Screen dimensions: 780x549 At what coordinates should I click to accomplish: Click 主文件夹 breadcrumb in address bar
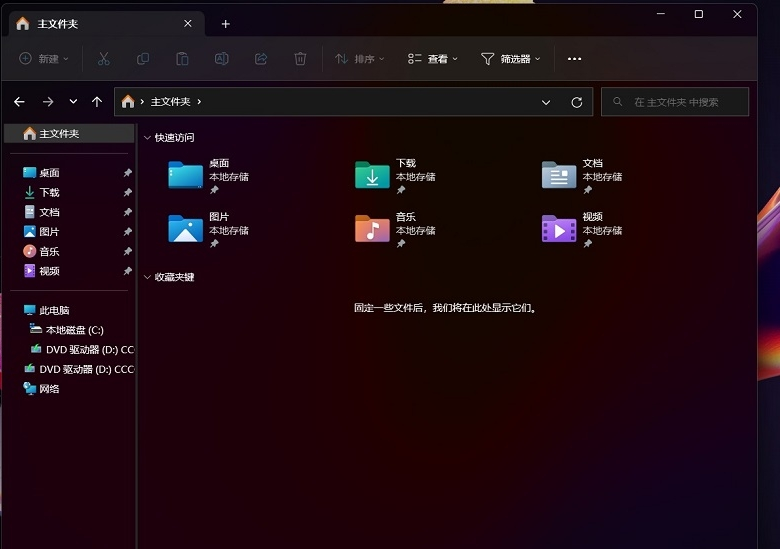[171, 102]
